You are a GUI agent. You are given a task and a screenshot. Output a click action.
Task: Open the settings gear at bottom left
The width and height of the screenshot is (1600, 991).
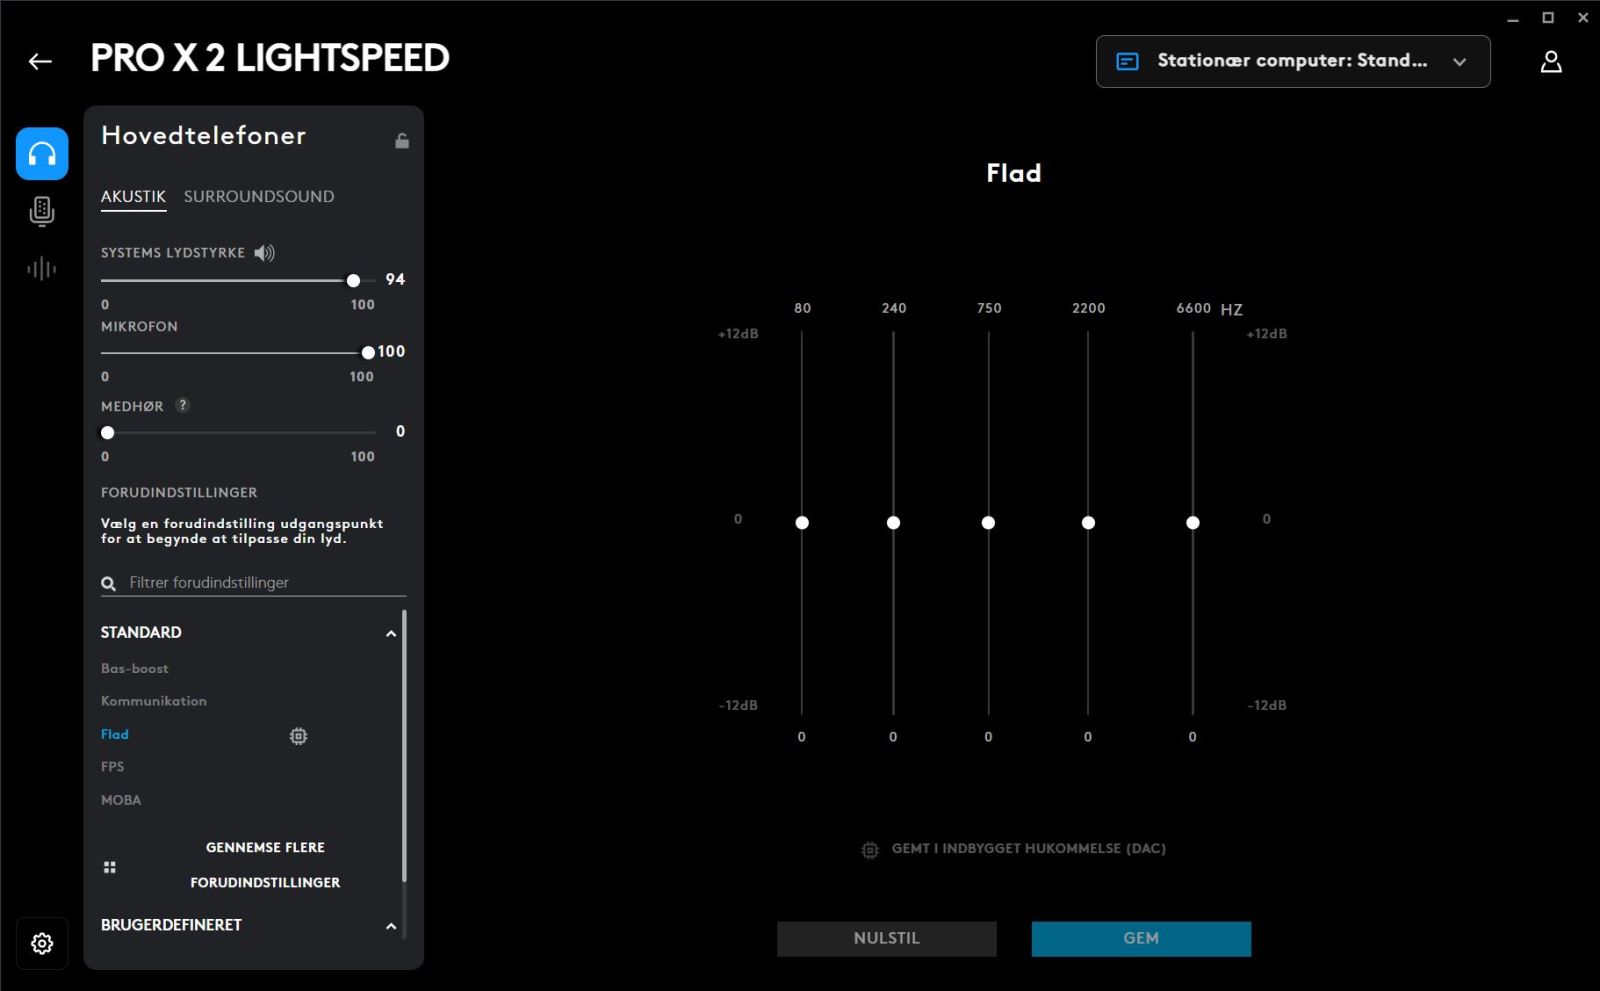pyautogui.click(x=42, y=943)
